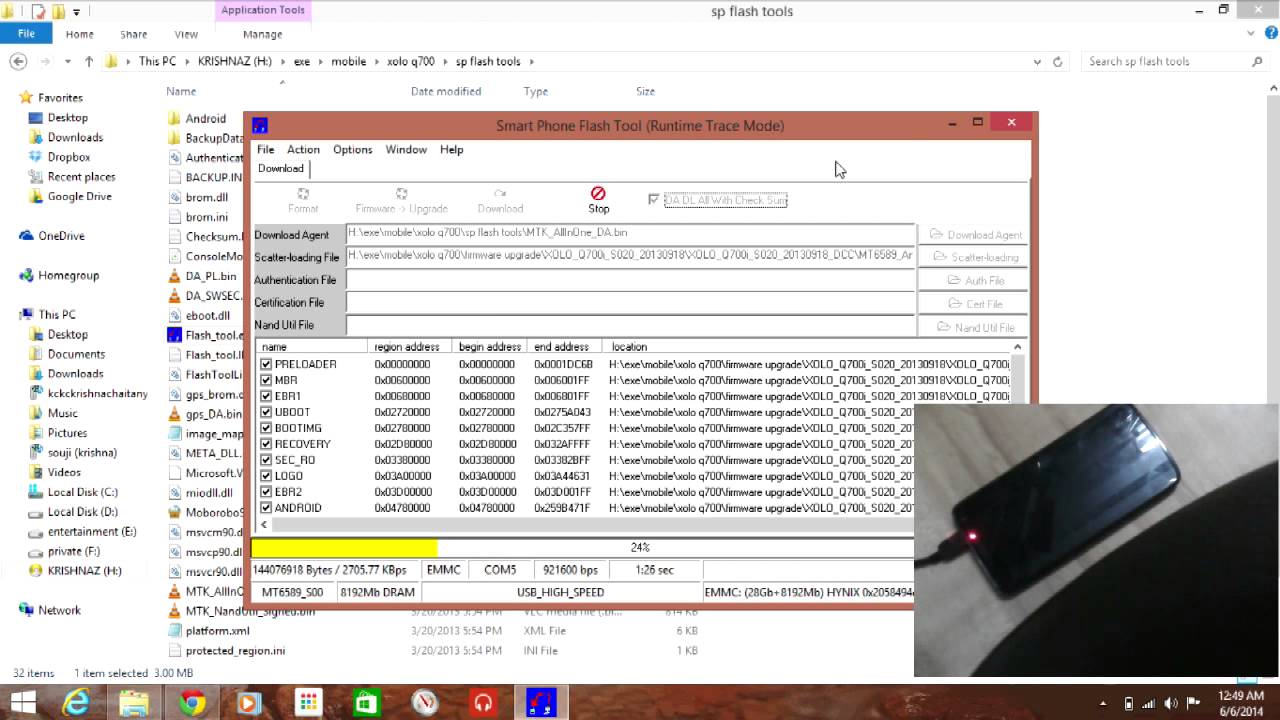
Task: Refresh the Explorer folder view
Action: pyautogui.click(x=1058, y=61)
